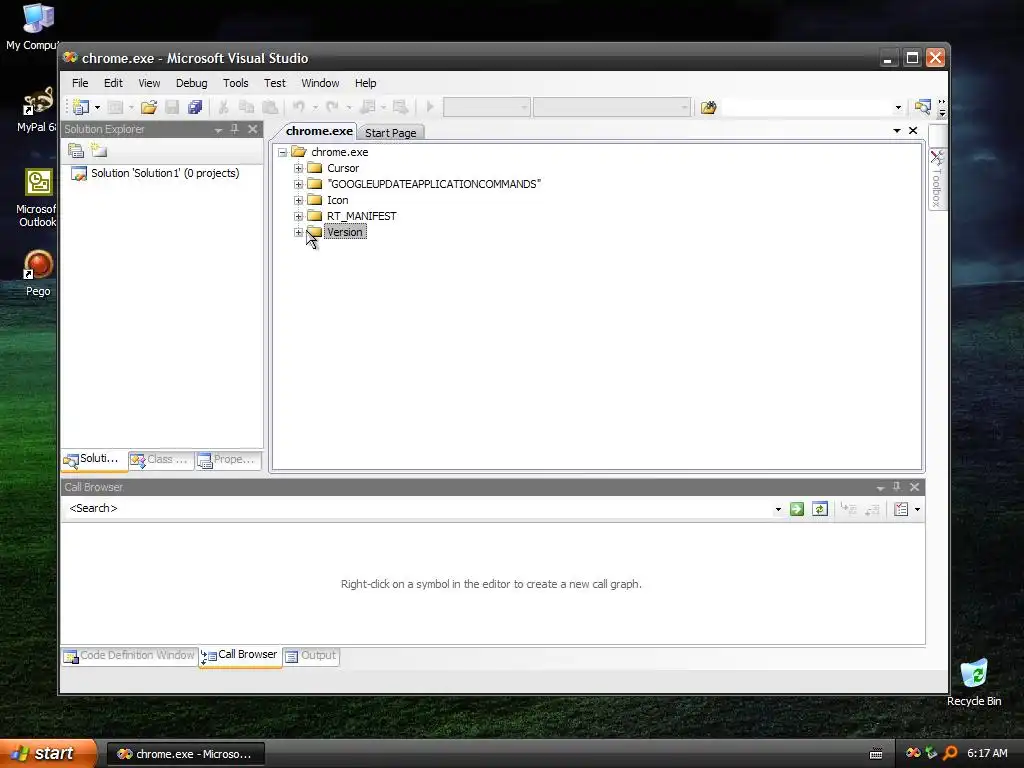1024x768 pixels.
Task: Click the Solution Explorer search icon at toolbar end
Action: (x=922, y=107)
